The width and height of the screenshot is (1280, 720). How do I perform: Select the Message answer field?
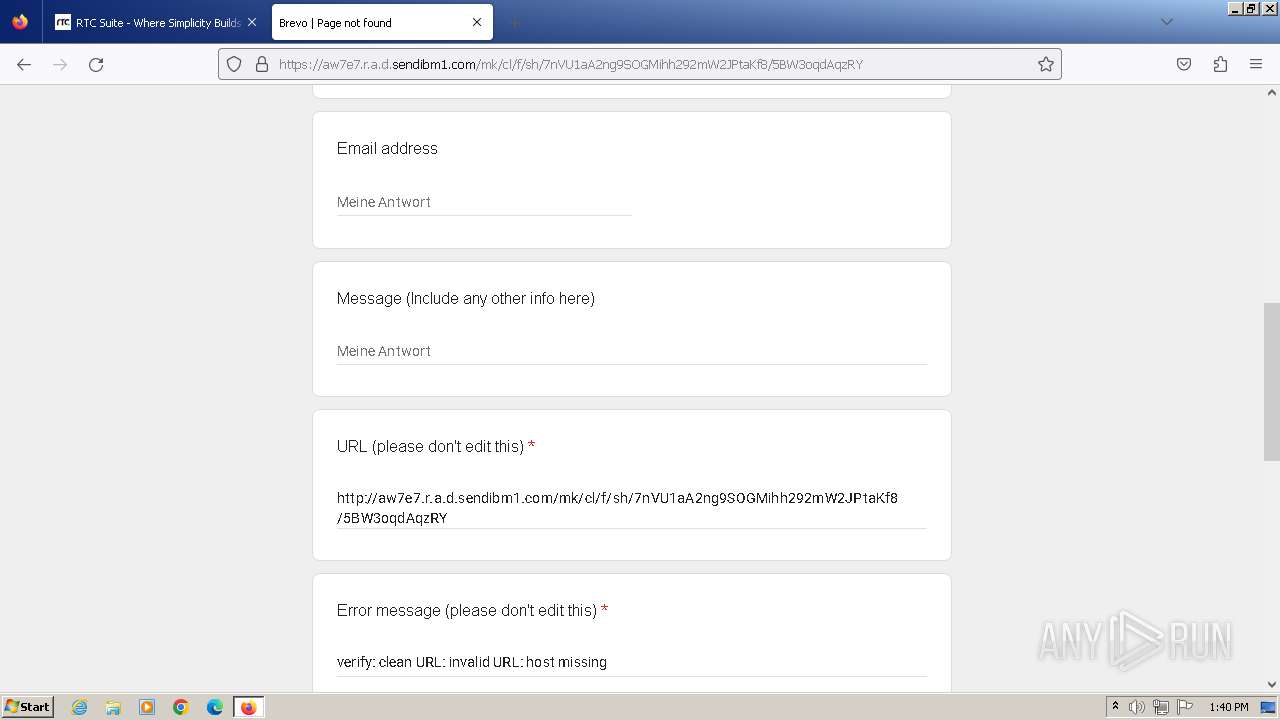(x=632, y=351)
